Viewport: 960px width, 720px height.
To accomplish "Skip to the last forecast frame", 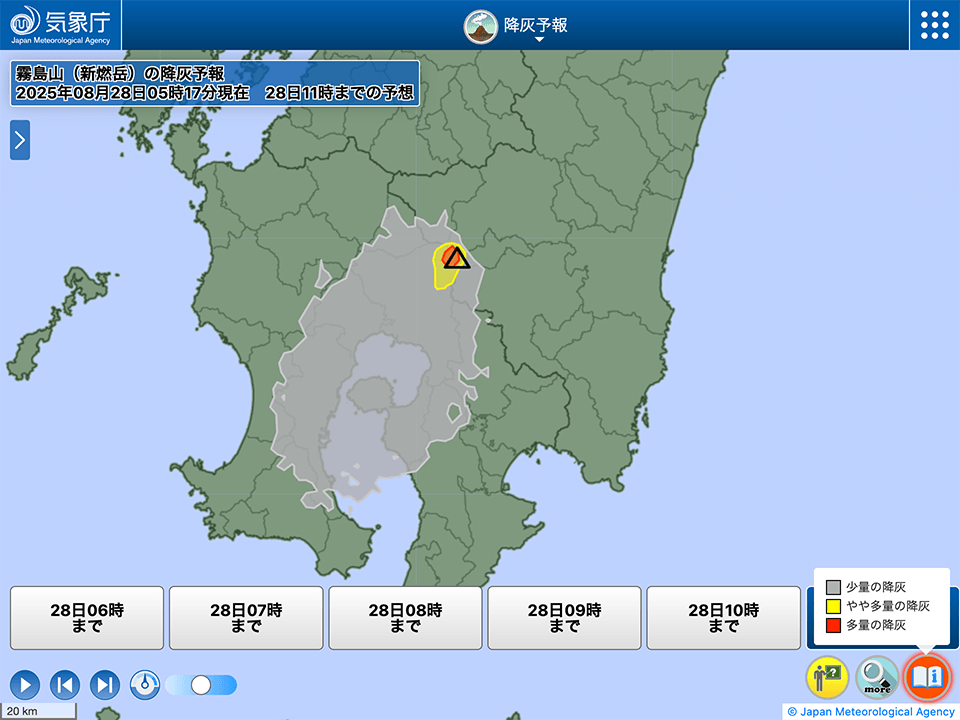I will pyautogui.click(x=105, y=685).
